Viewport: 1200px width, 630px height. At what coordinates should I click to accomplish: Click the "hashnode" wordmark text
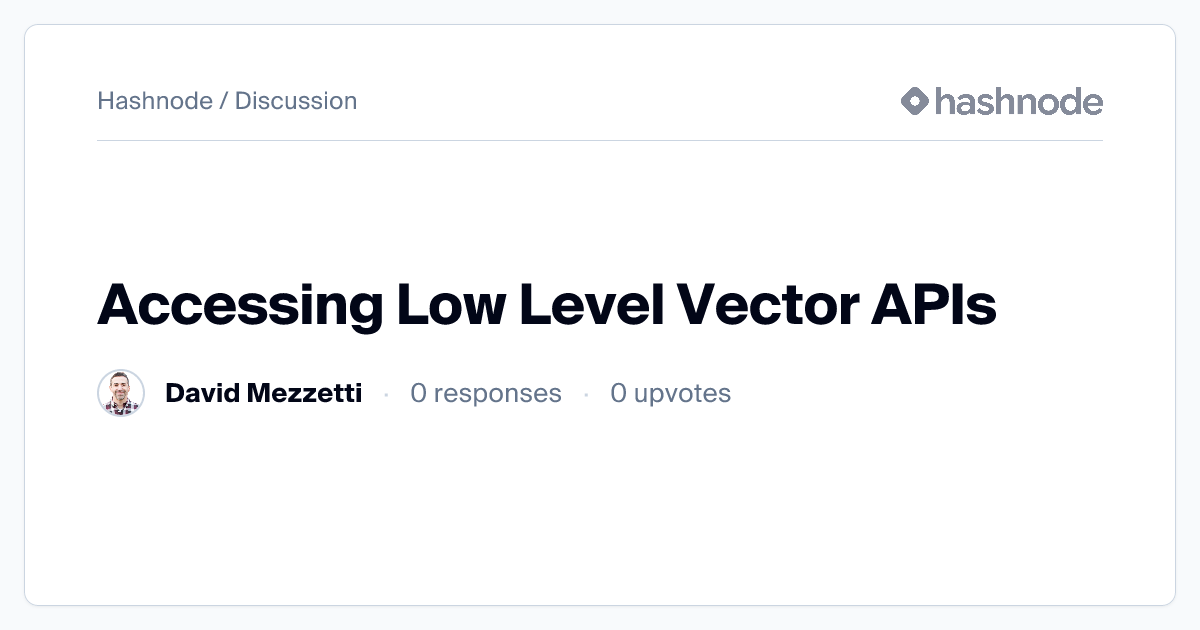[x=1018, y=101]
